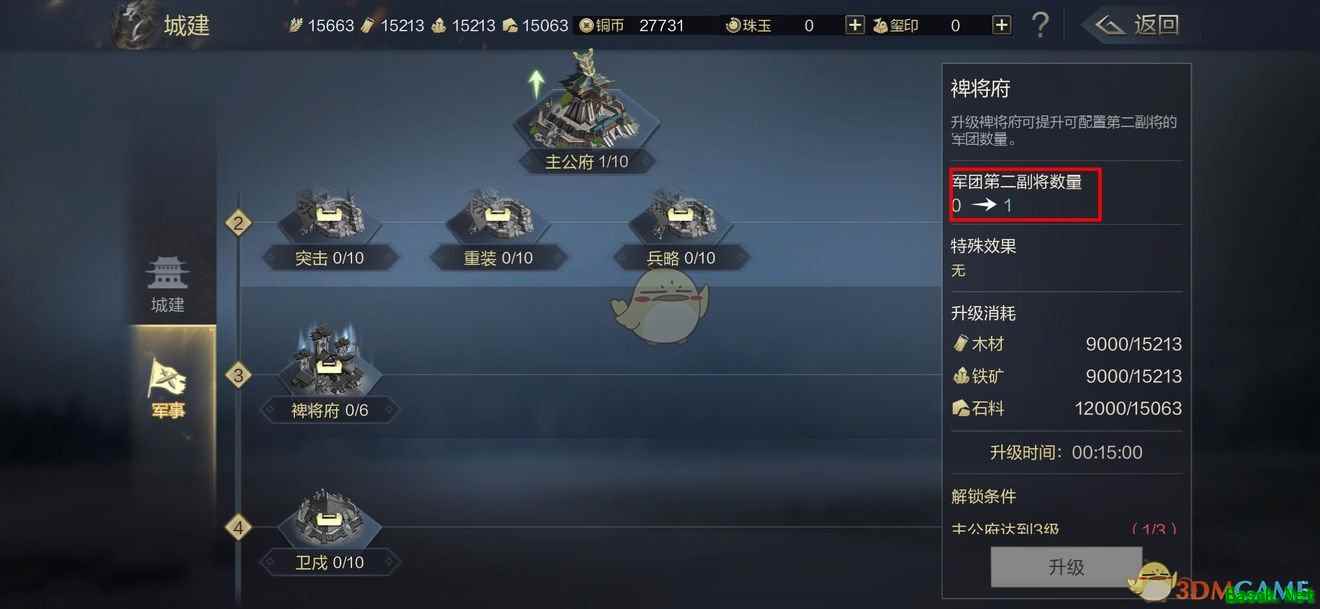Click the 升级 upgrade button
The width and height of the screenshot is (1320, 609).
pyautogui.click(x=1066, y=567)
